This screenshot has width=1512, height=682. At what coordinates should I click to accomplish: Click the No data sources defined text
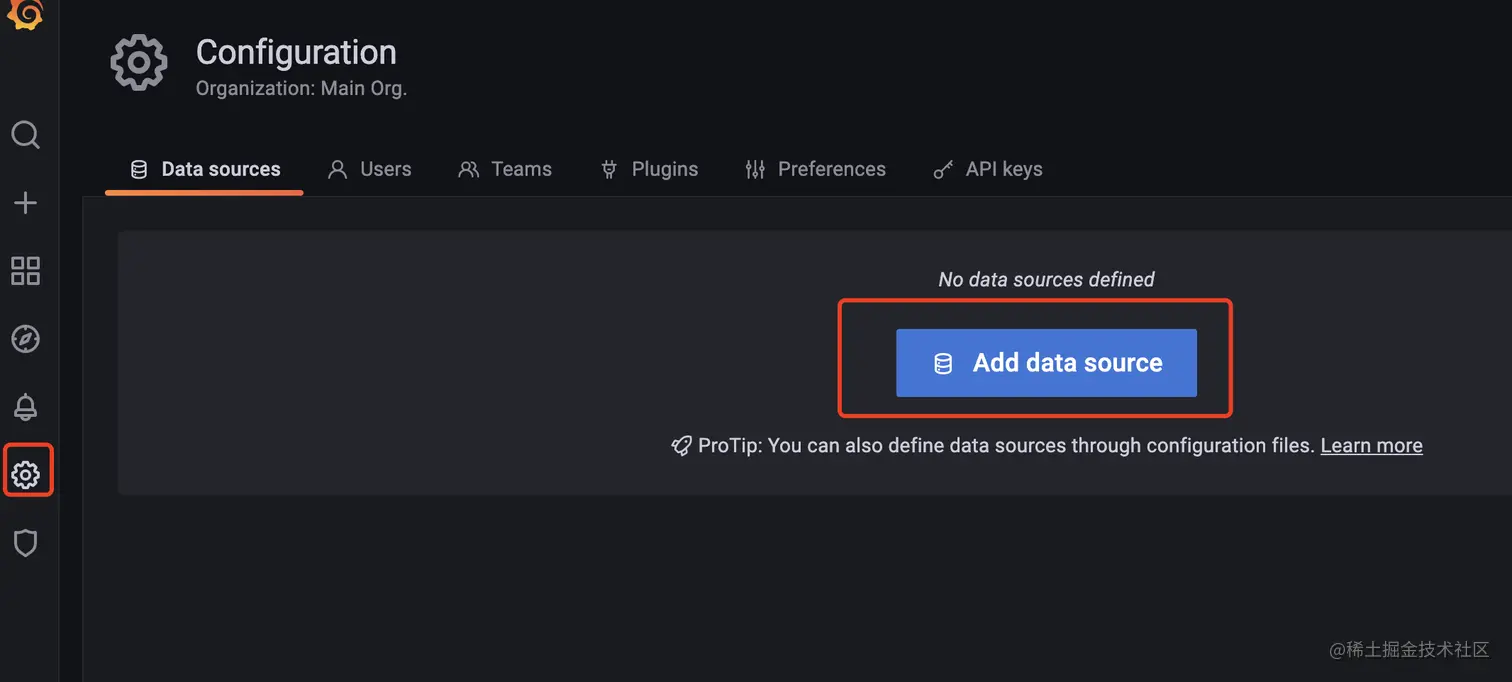pyautogui.click(x=1046, y=279)
